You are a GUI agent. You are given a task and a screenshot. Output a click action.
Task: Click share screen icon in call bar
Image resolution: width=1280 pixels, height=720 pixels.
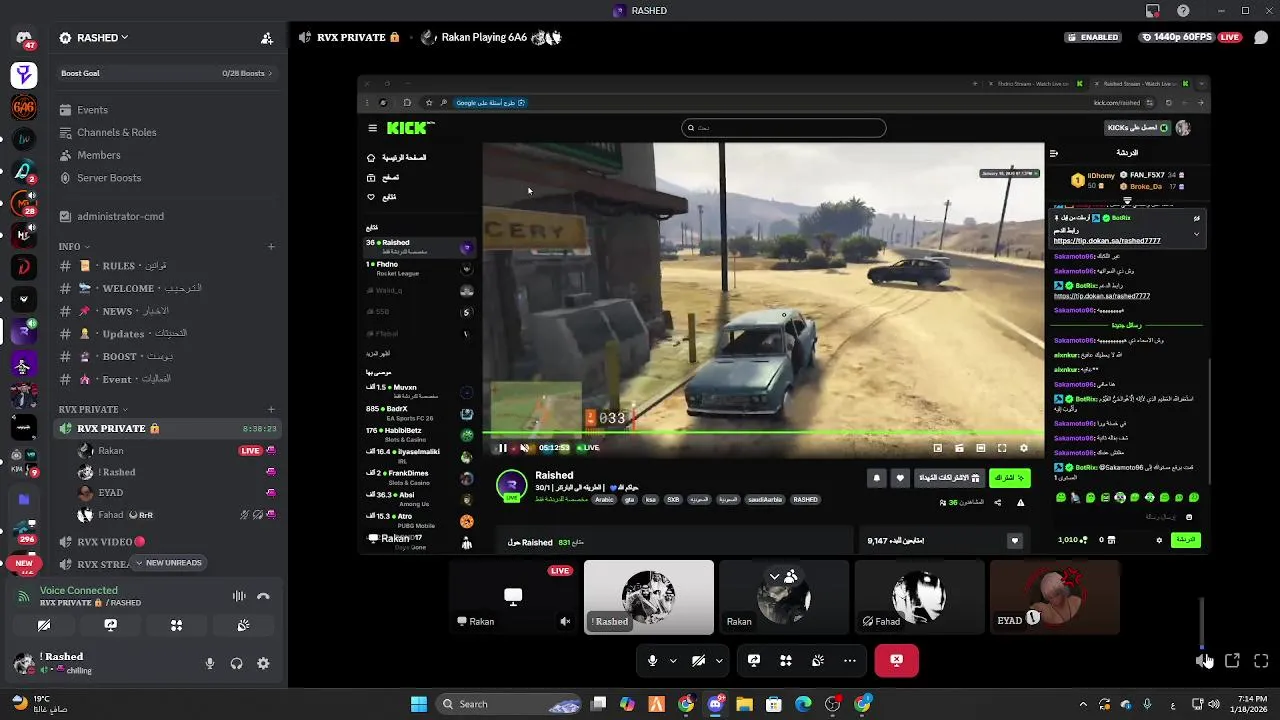coord(754,660)
